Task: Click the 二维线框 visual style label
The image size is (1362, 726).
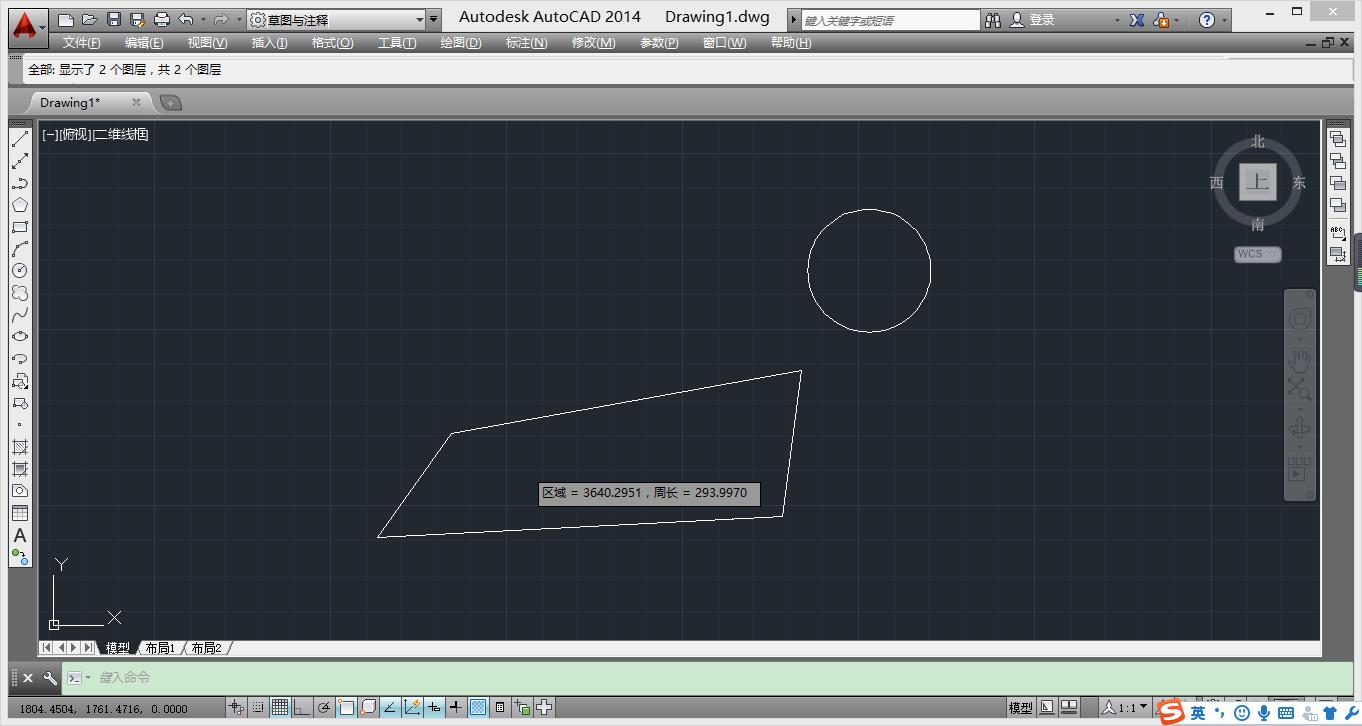Action: coord(120,134)
